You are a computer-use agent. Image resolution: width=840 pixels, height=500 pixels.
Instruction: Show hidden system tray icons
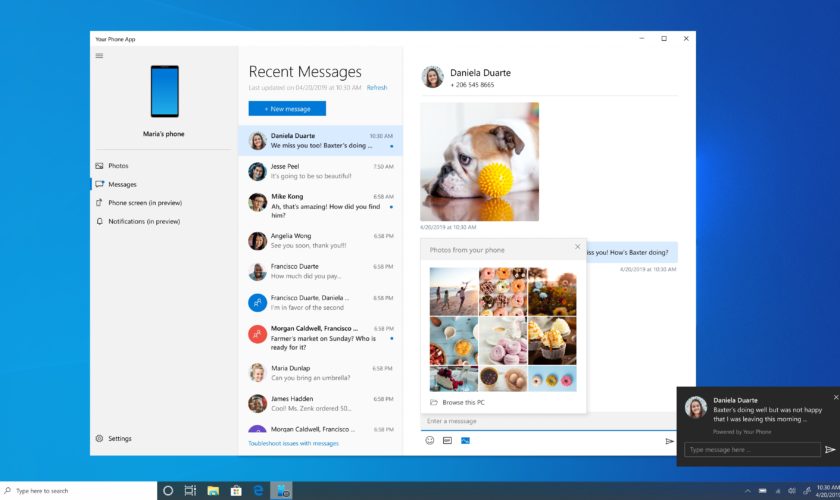[x=747, y=491]
